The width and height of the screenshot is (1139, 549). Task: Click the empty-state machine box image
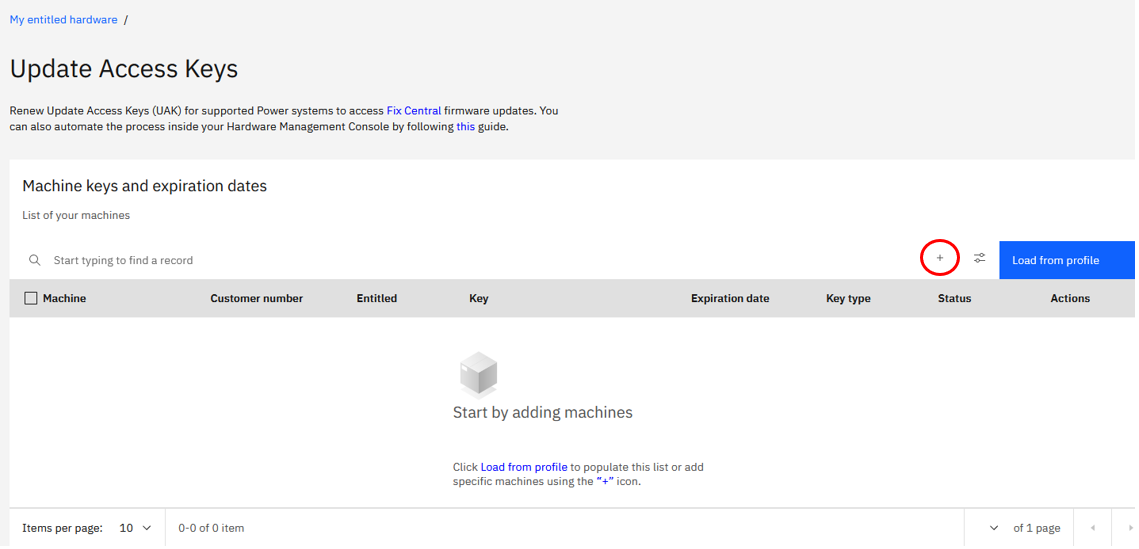(479, 374)
